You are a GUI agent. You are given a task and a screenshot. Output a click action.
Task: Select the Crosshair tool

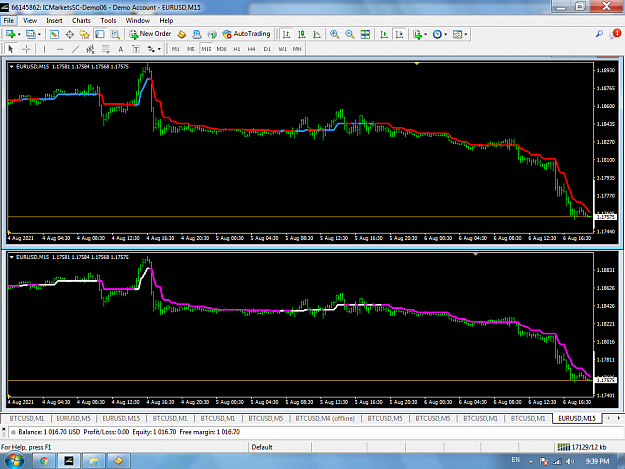pos(26,49)
